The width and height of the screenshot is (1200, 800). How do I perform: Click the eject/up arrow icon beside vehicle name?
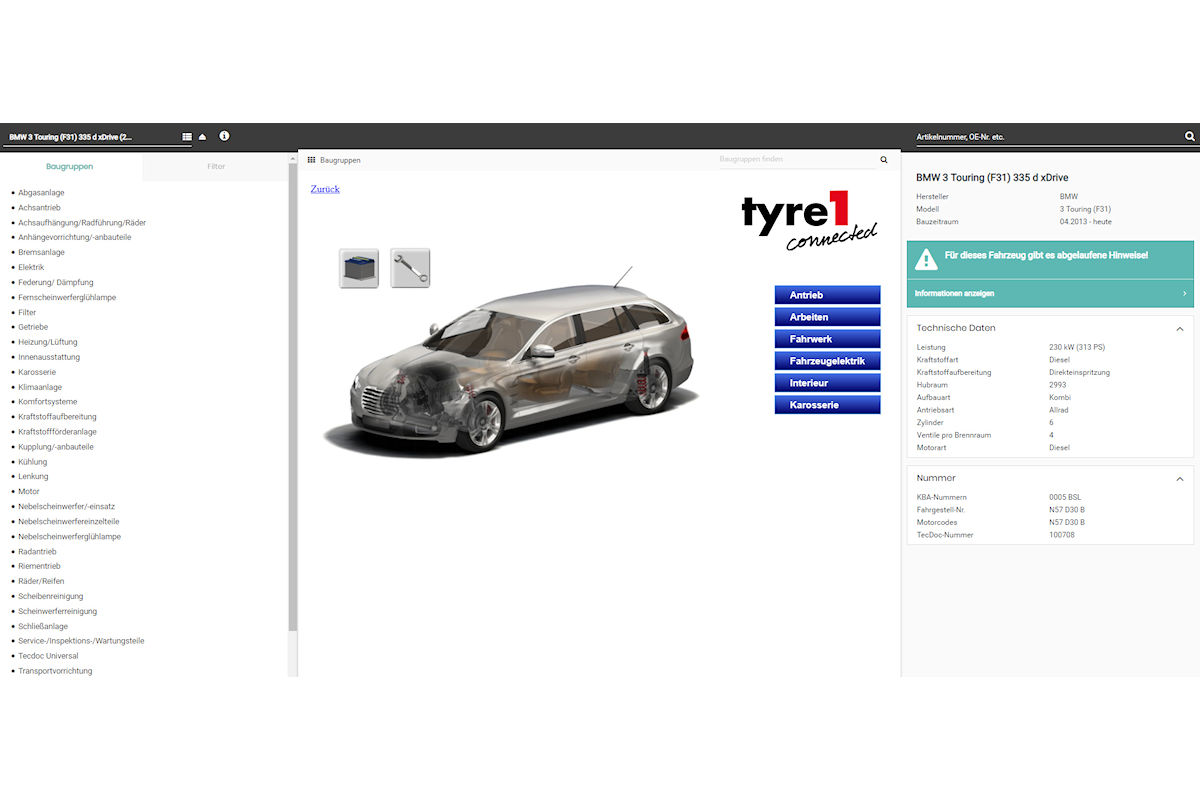click(203, 136)
